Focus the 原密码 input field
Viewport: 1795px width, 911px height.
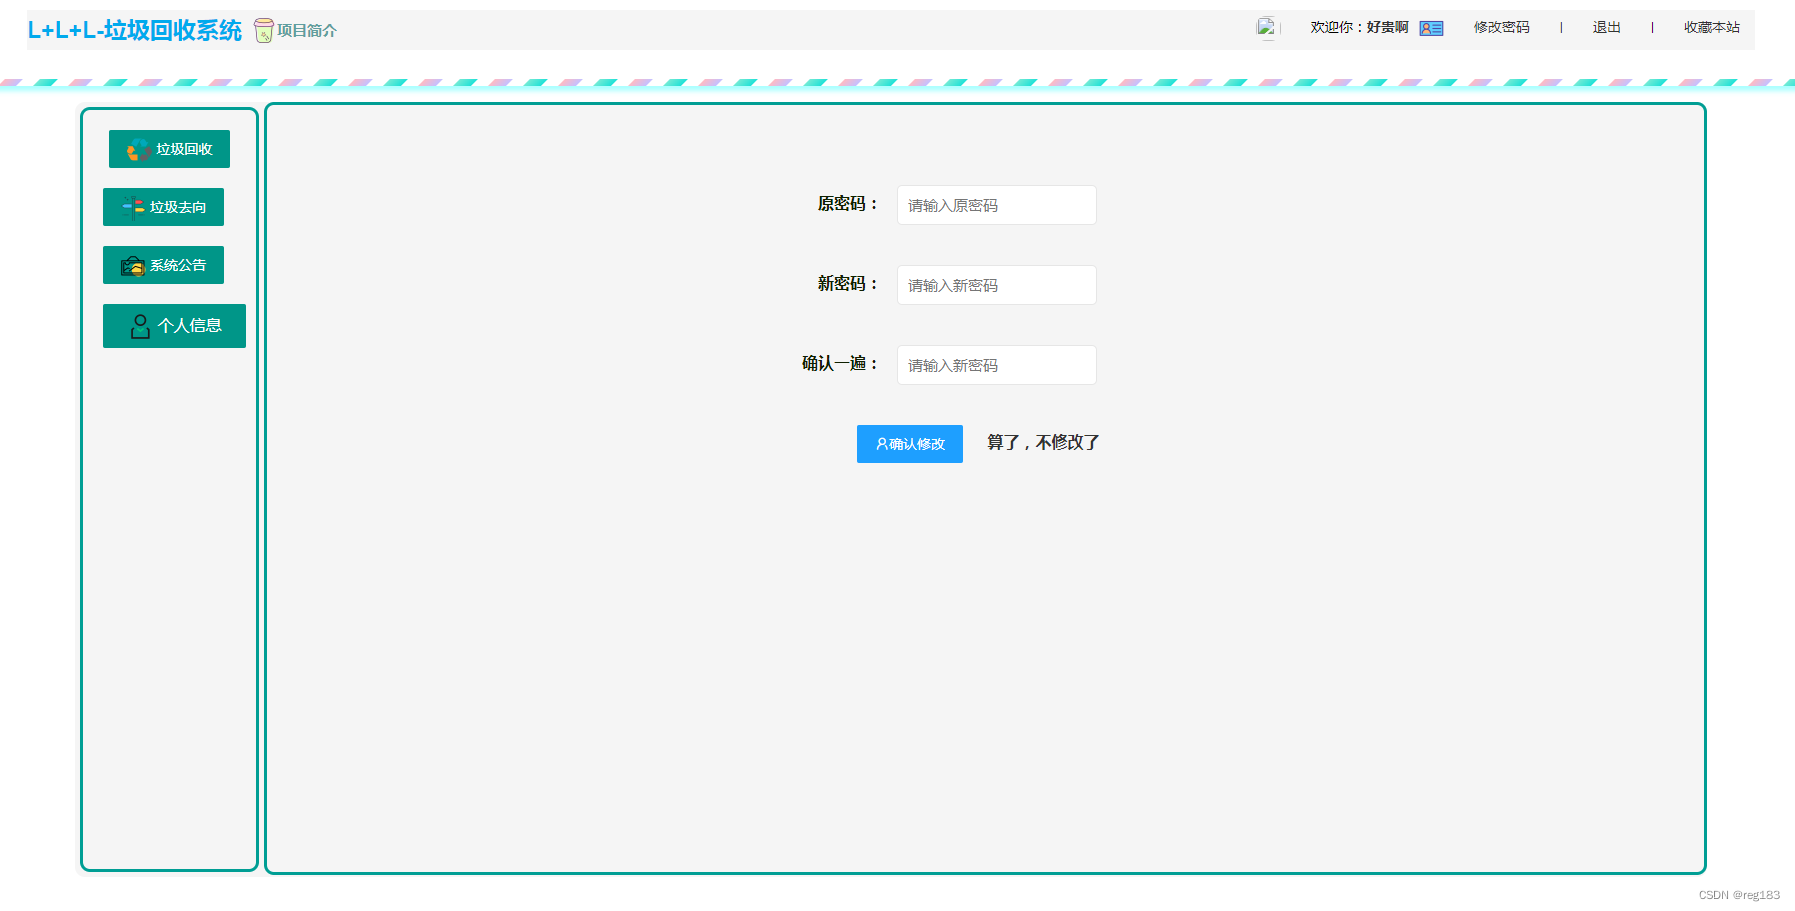pos(997,205)
